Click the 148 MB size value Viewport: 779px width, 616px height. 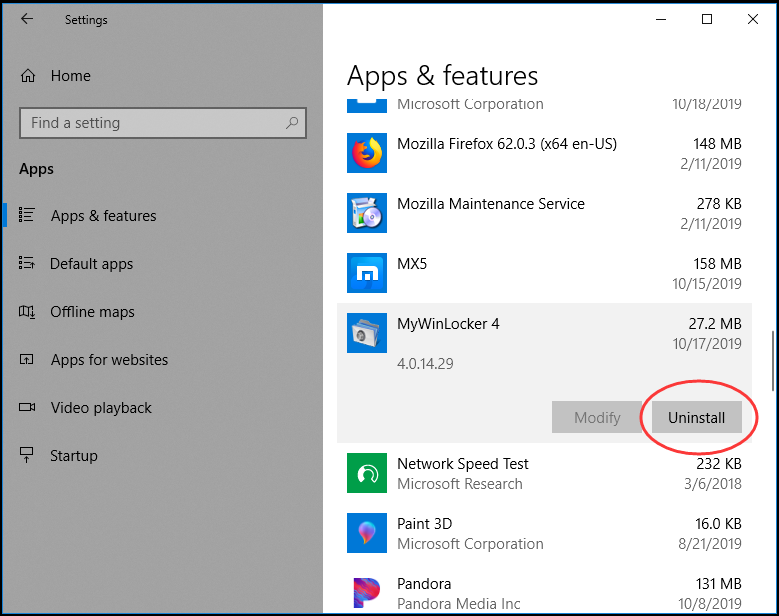click(x=717, y=144)
